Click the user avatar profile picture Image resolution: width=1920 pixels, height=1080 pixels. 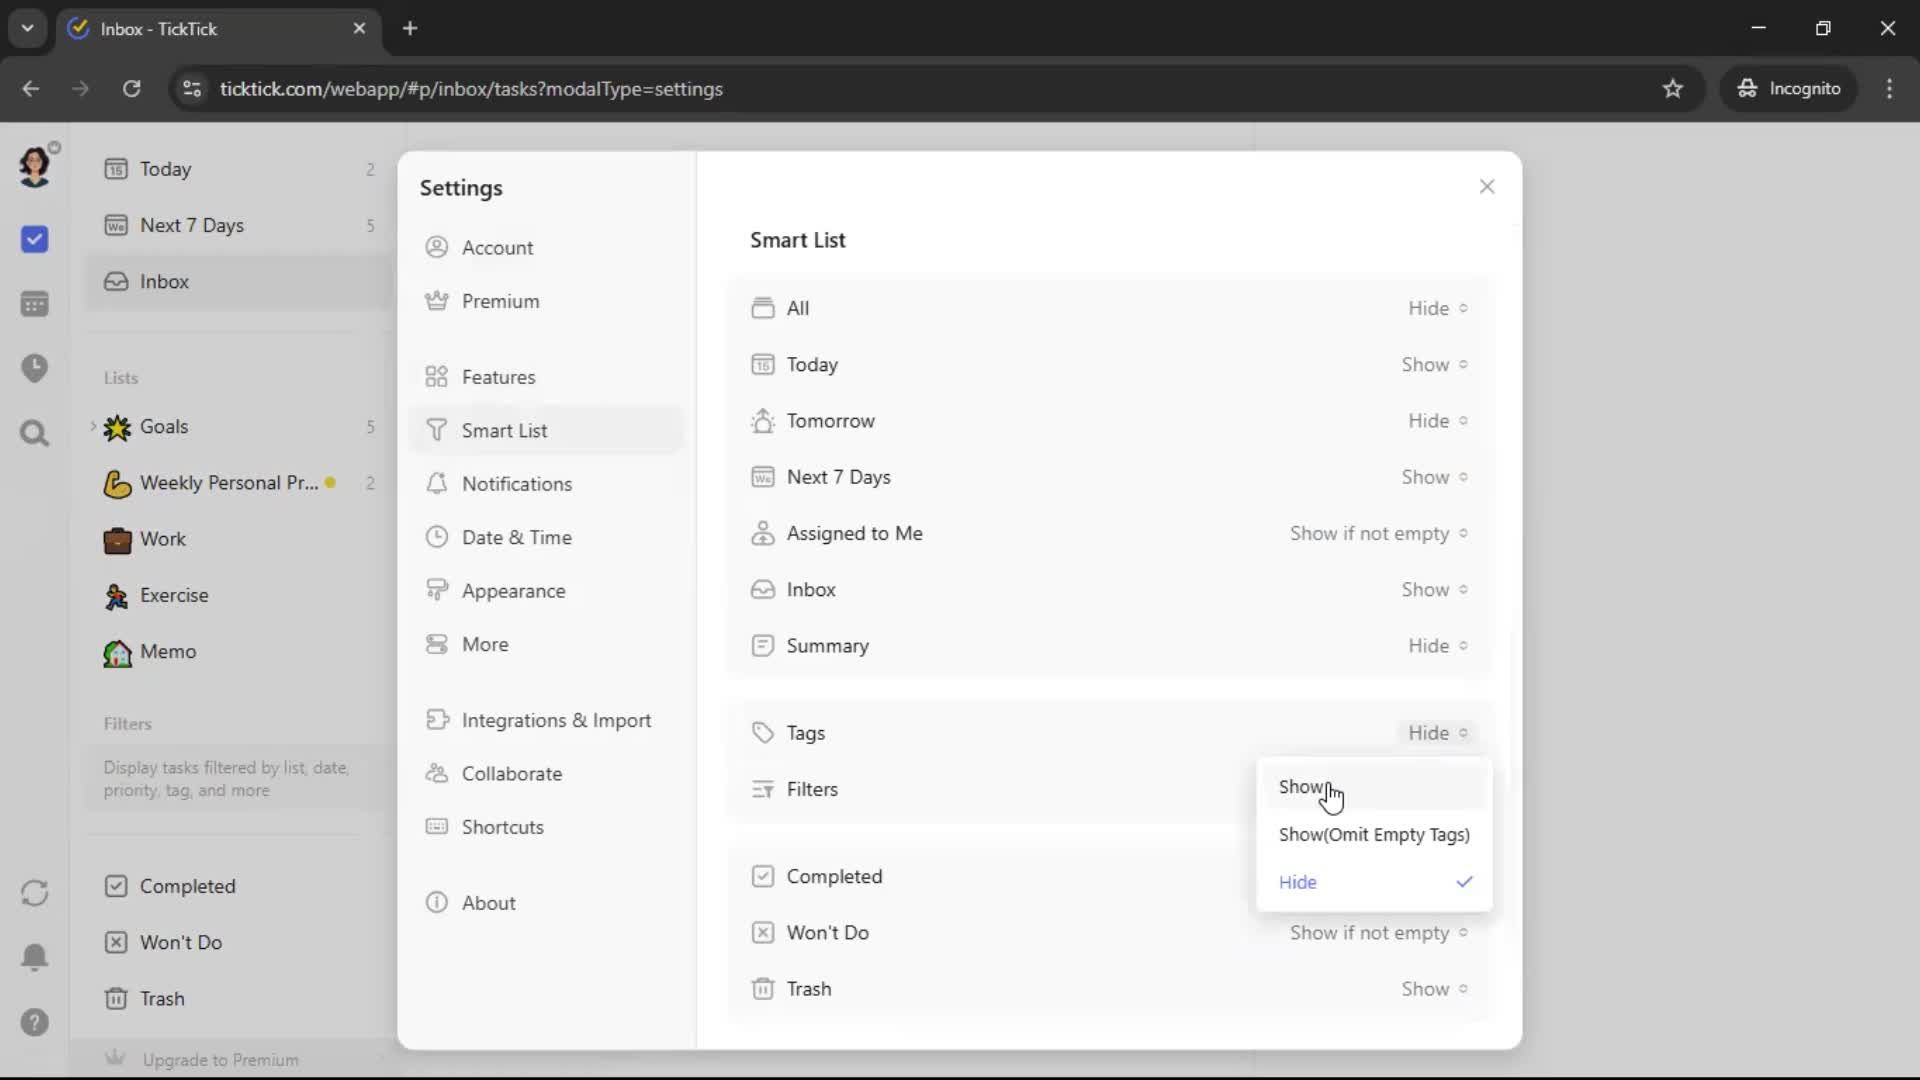(x=35, y=166)
